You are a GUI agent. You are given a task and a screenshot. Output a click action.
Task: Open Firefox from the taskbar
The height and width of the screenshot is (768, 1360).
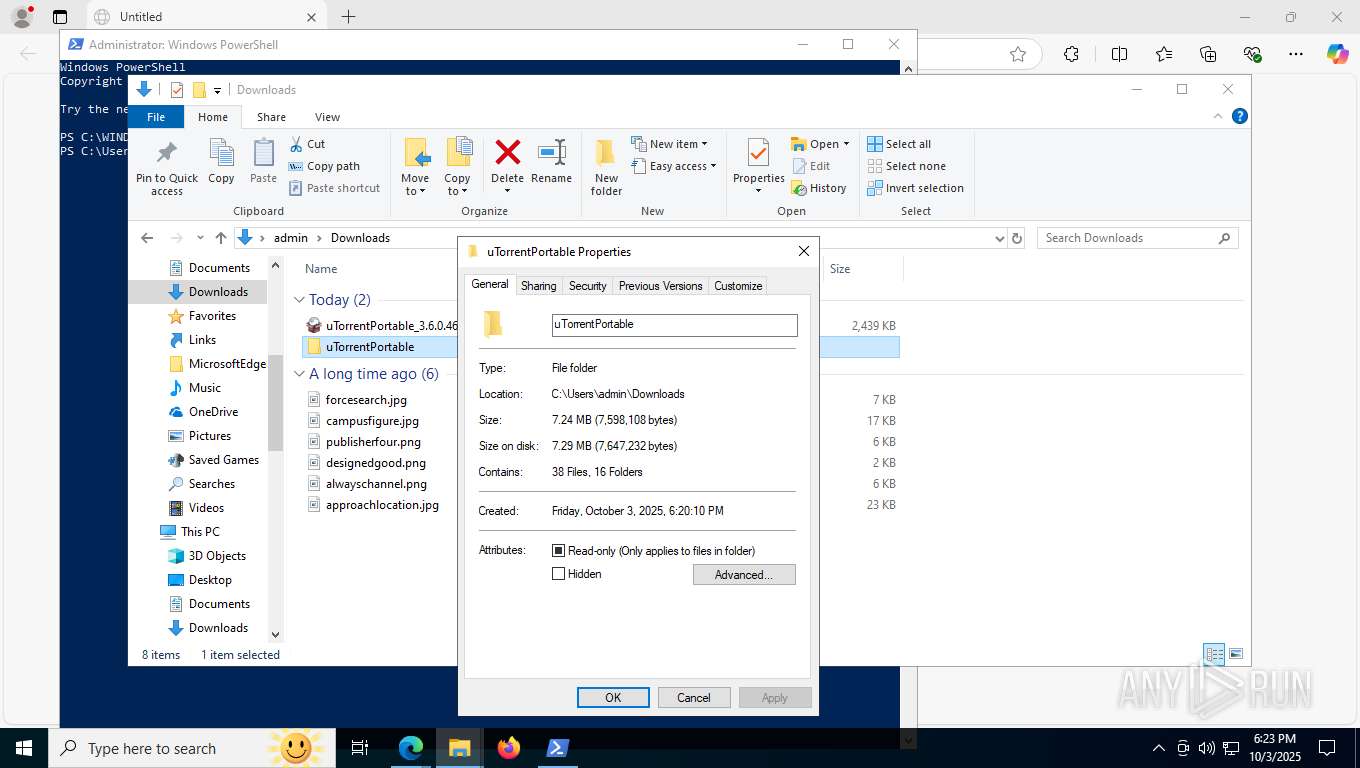[x=509, y=748]
